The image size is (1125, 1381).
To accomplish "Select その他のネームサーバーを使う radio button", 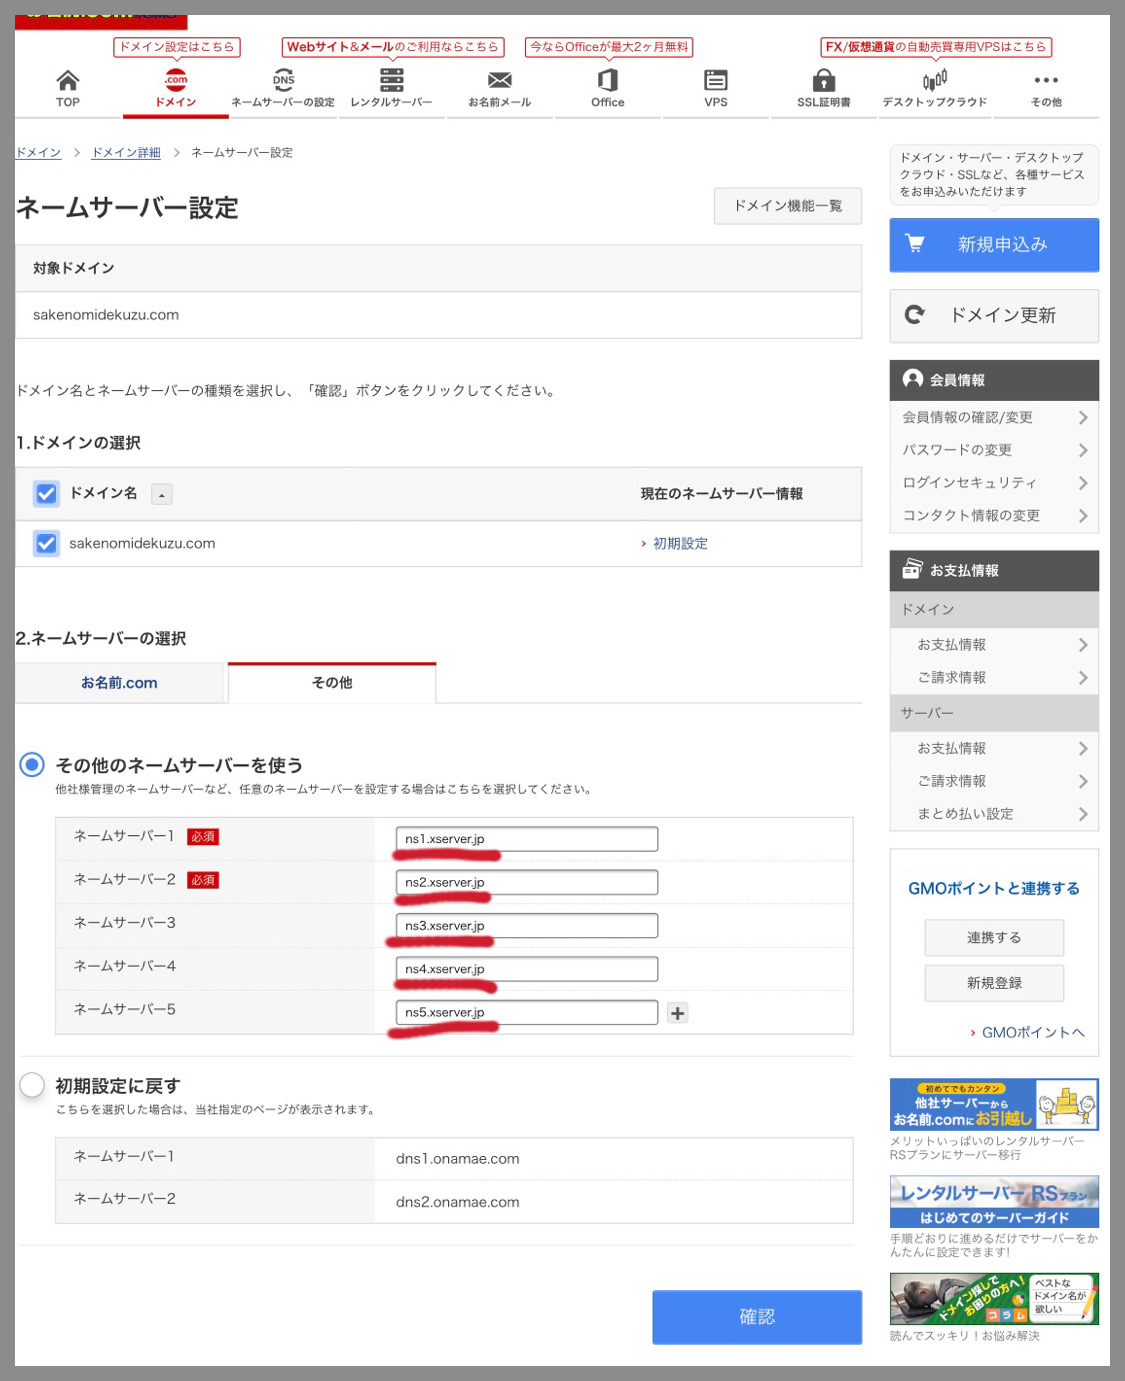I will (x=32, y=765).
